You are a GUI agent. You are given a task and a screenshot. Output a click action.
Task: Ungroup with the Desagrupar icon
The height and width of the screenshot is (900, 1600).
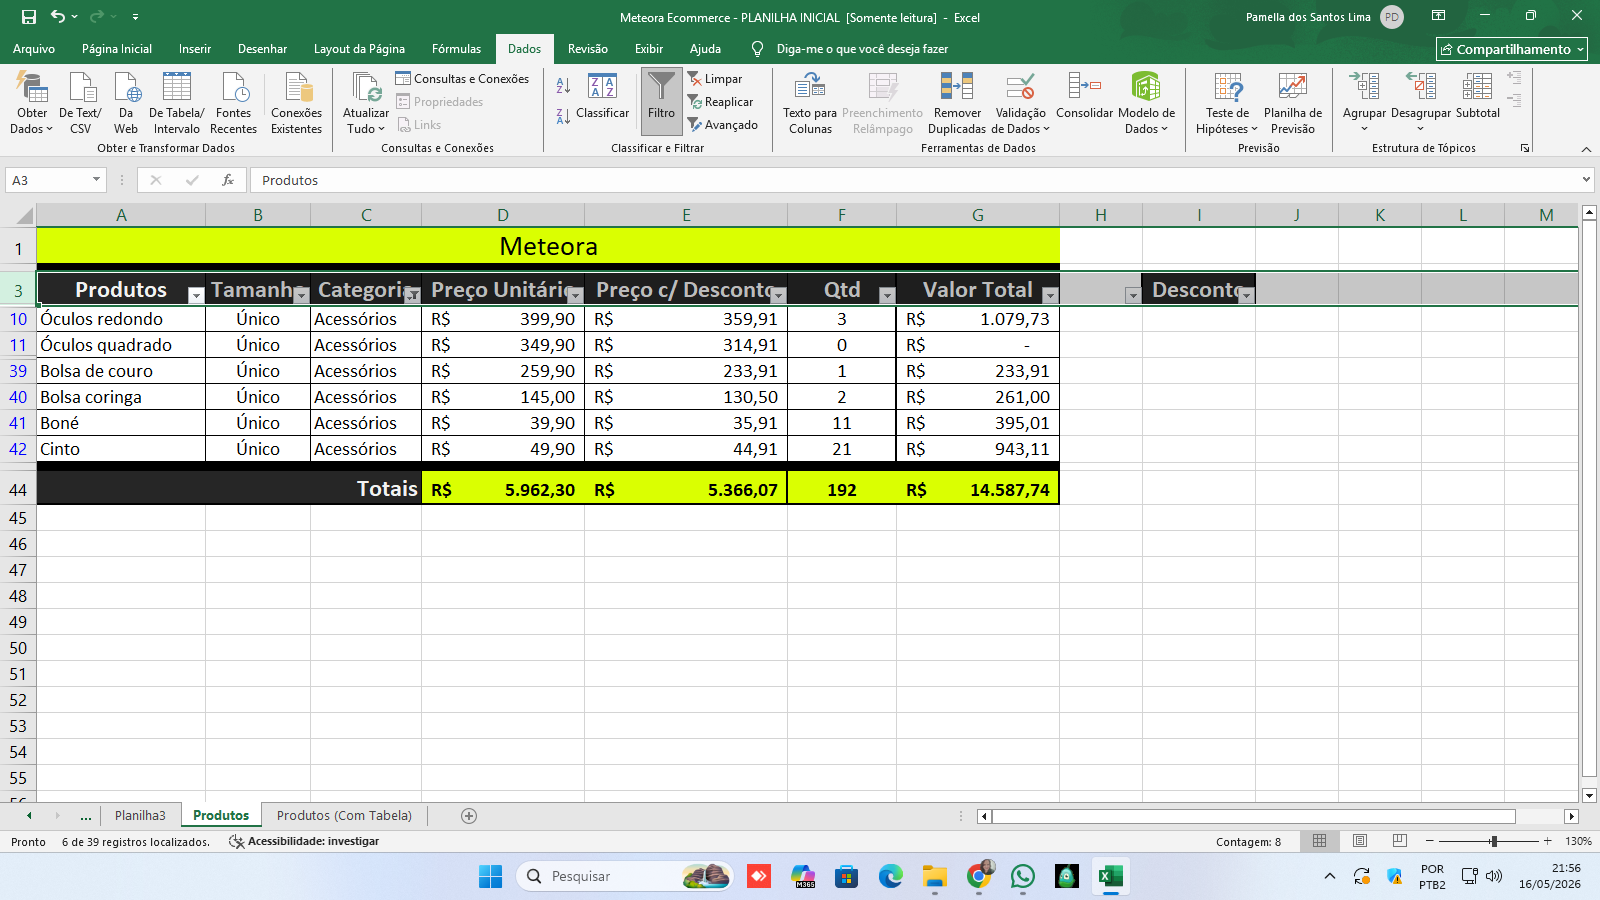point(1421,86)
